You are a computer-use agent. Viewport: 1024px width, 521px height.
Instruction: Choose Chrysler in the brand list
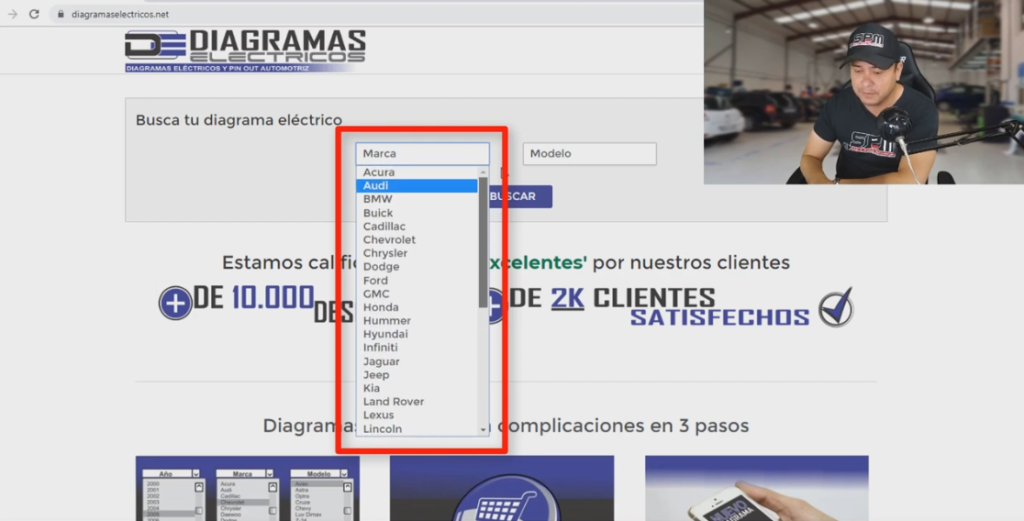tap(417, 253)
